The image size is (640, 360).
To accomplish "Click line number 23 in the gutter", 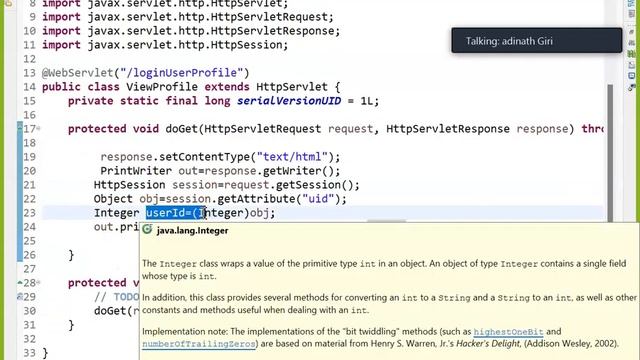I will coord(29,213).
